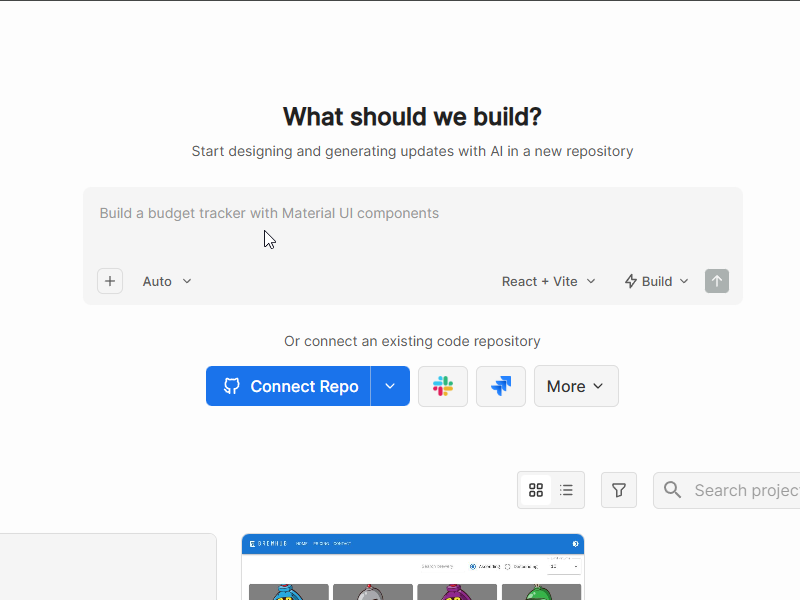Image resolution: width=800 pixels, height=600 pixels.
Task: Switch to grid view
Action: click(536, 490)
